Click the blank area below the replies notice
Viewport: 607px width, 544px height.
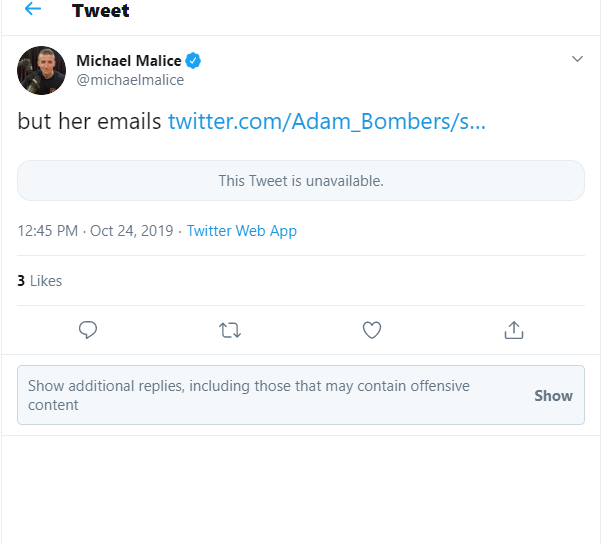coord(301,490)
